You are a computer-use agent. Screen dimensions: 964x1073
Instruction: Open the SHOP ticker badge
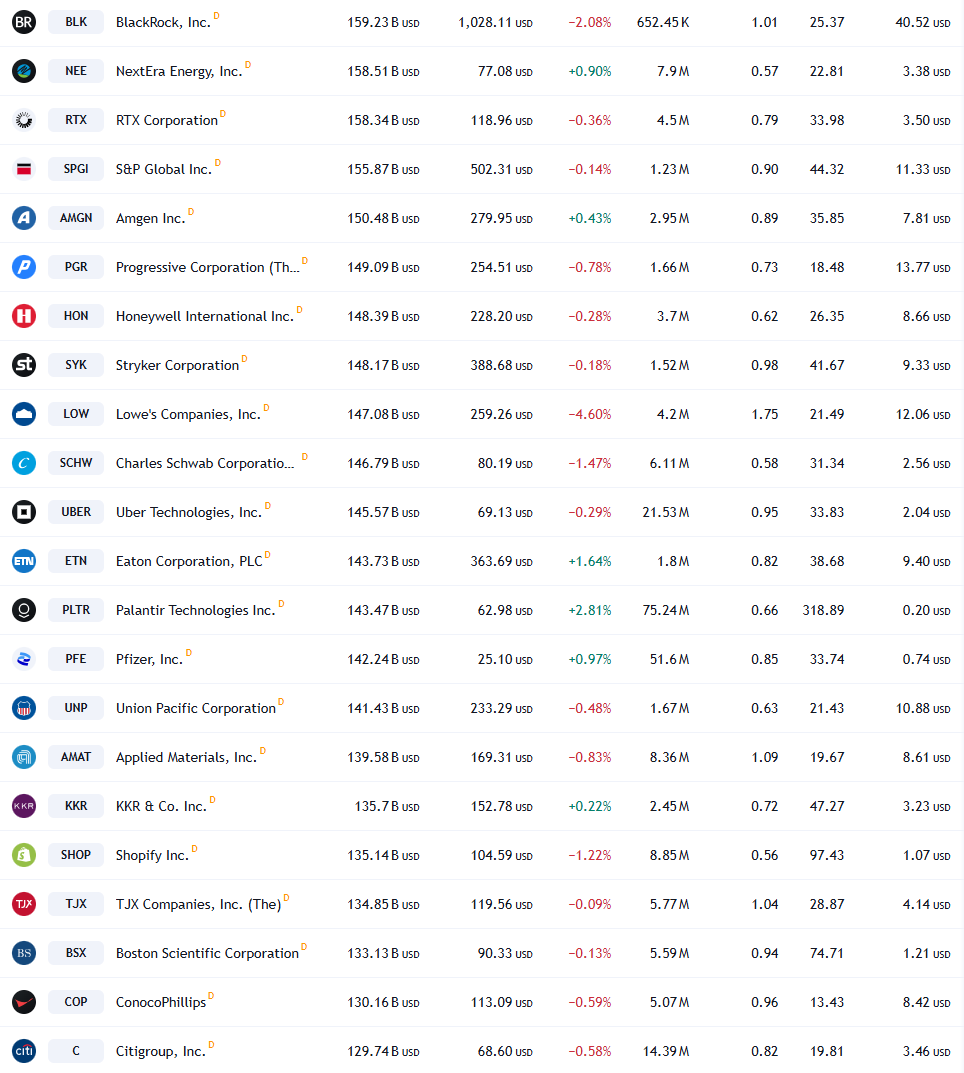coord(76,855)
